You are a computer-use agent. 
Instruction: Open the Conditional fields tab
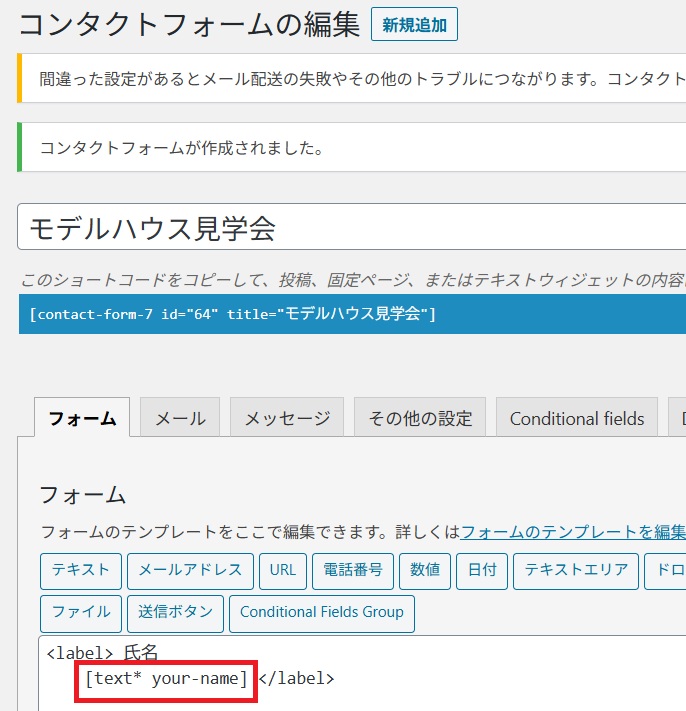coord(577,418)
